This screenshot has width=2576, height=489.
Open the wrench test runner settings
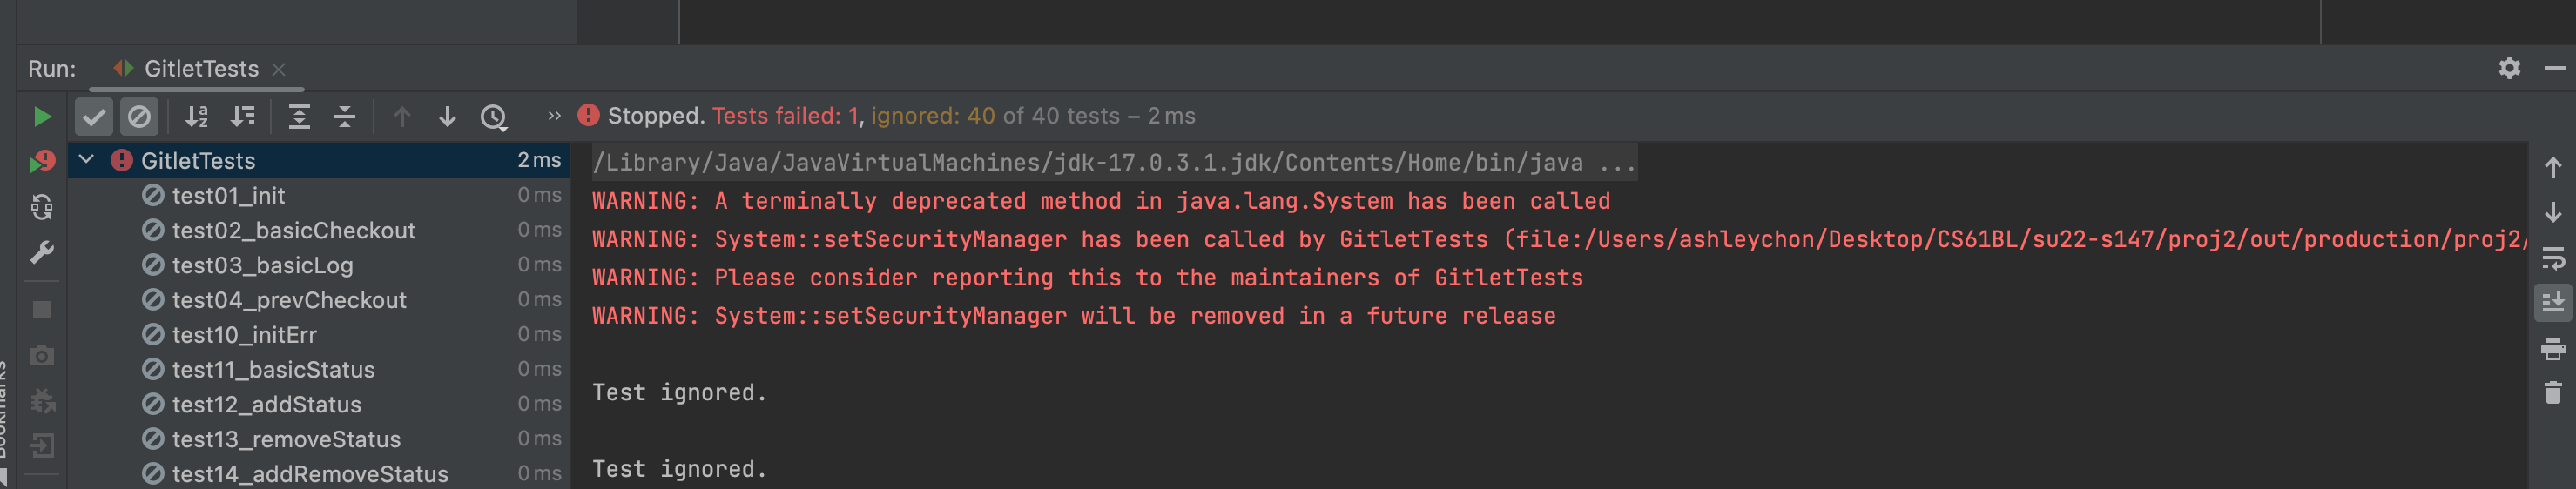(x=42, y=252)
